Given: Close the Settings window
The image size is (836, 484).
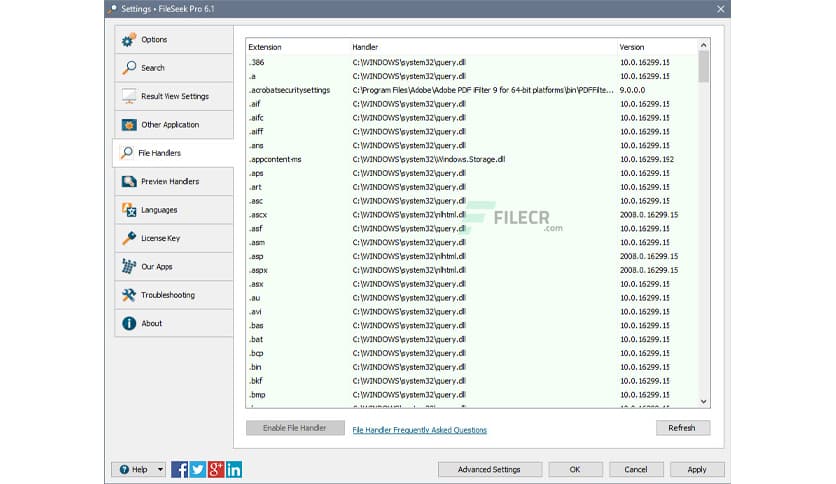Looking at the screenshot, I should [x=721, y=9].
